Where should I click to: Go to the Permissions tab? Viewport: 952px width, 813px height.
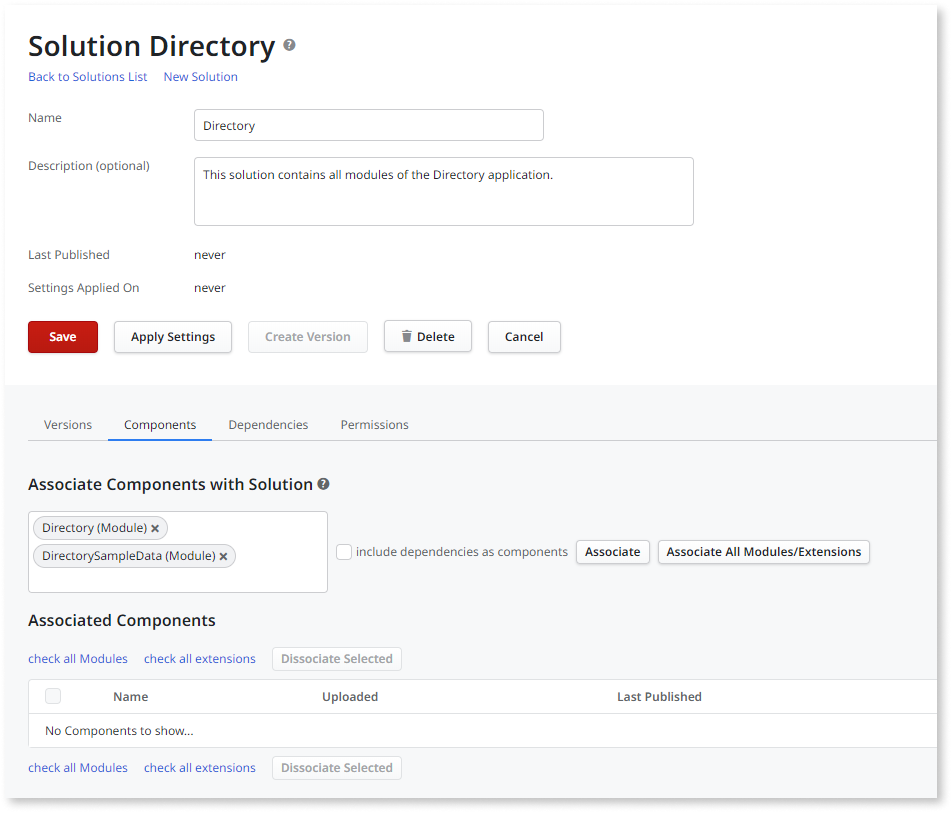coord(374,424)
